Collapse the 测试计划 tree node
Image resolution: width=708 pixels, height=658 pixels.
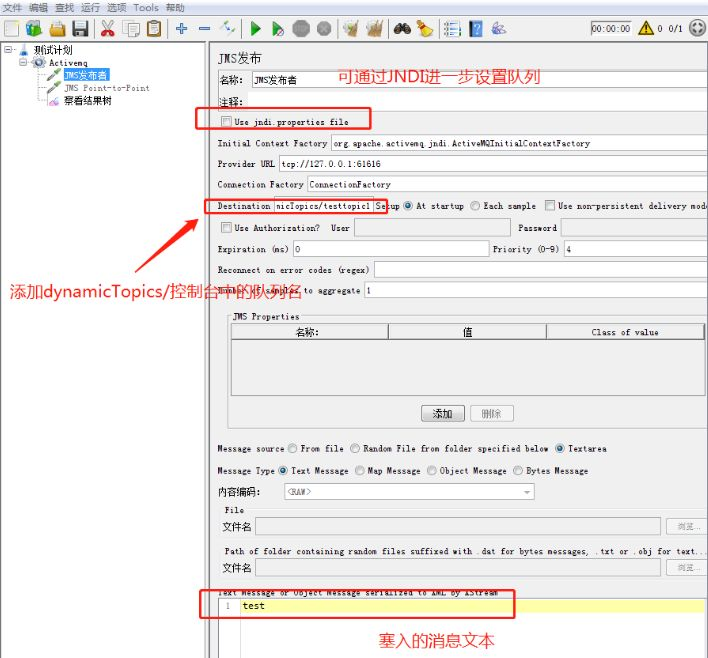coord(8,50)
